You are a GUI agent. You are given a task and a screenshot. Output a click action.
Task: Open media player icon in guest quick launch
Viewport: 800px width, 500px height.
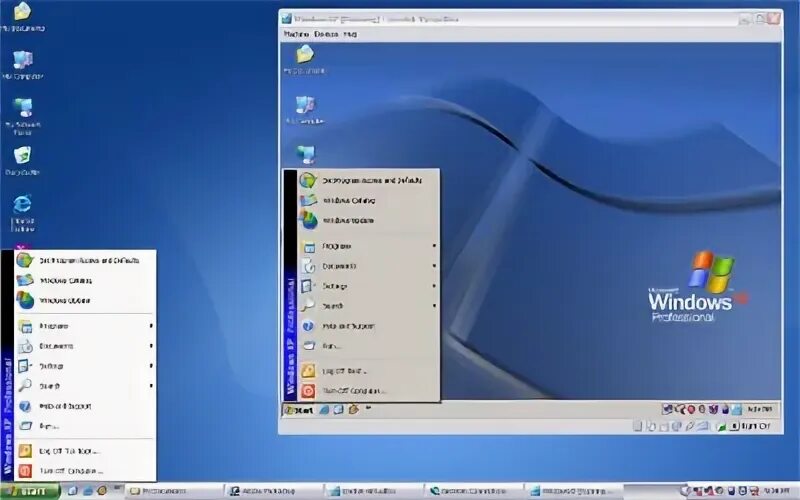click(x=353, y=409)
